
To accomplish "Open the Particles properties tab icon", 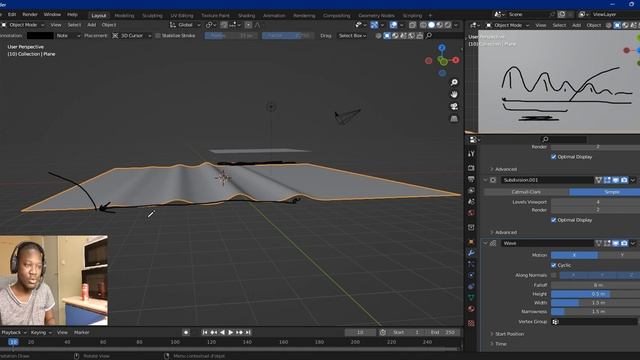I will coord(471,264).
